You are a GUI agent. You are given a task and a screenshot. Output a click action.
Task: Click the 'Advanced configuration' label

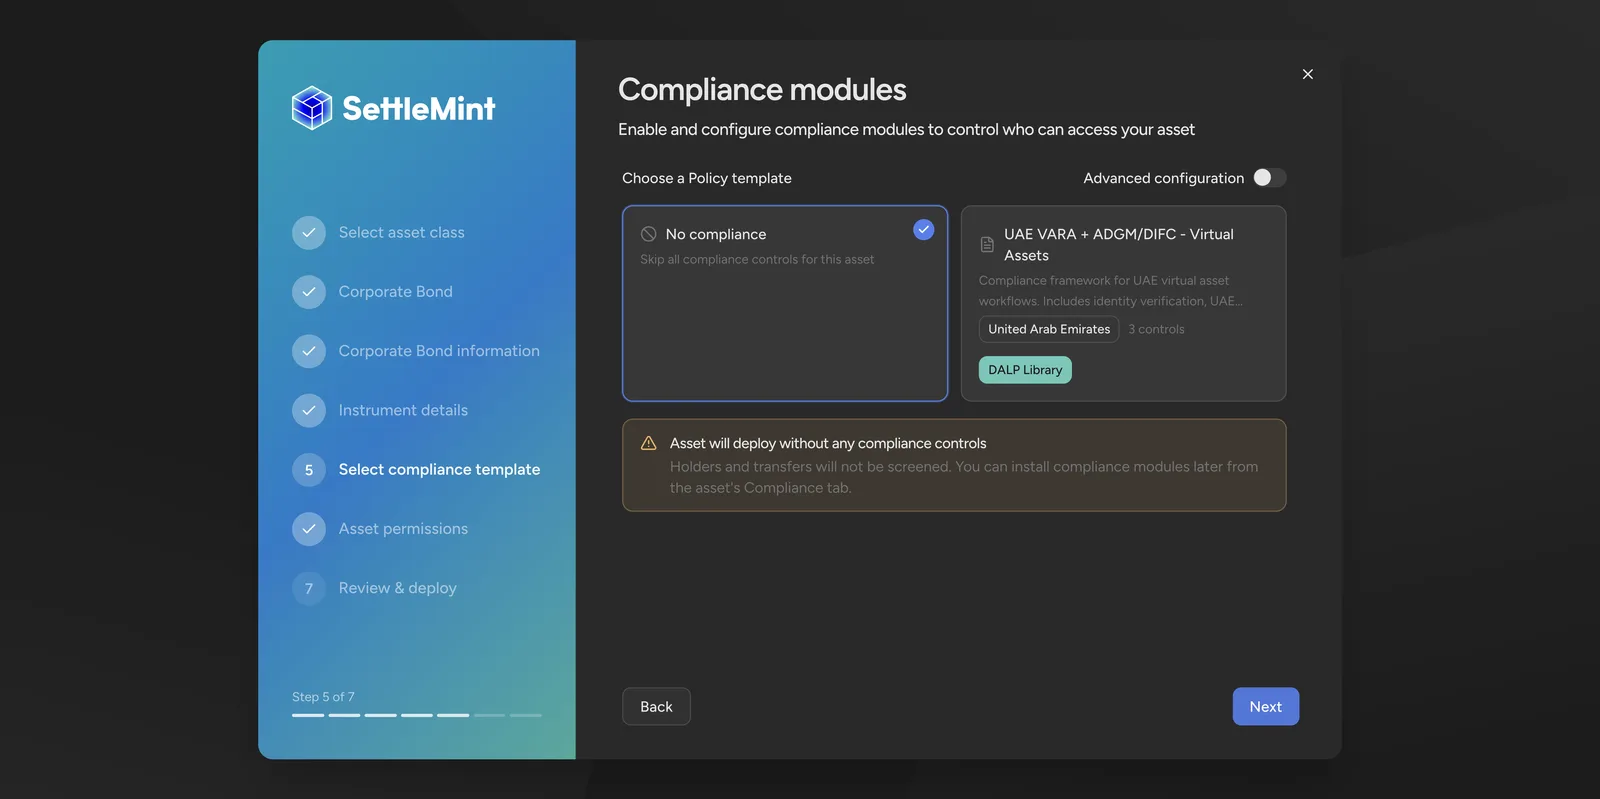1164,178
